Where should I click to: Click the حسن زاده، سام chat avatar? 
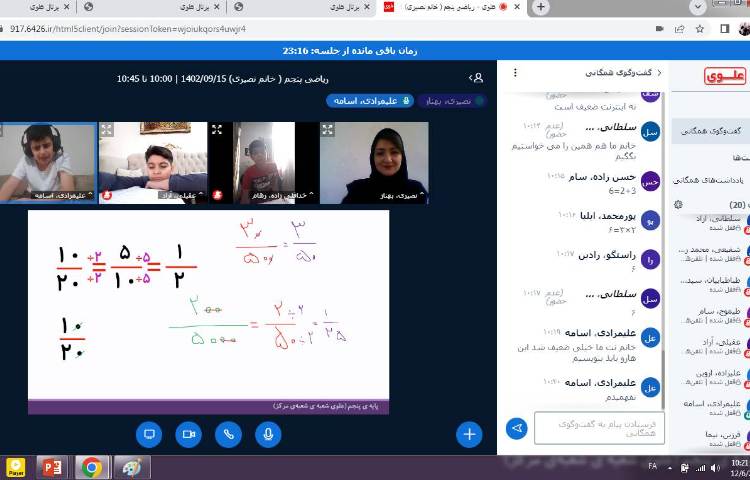(x=650, y=181)
